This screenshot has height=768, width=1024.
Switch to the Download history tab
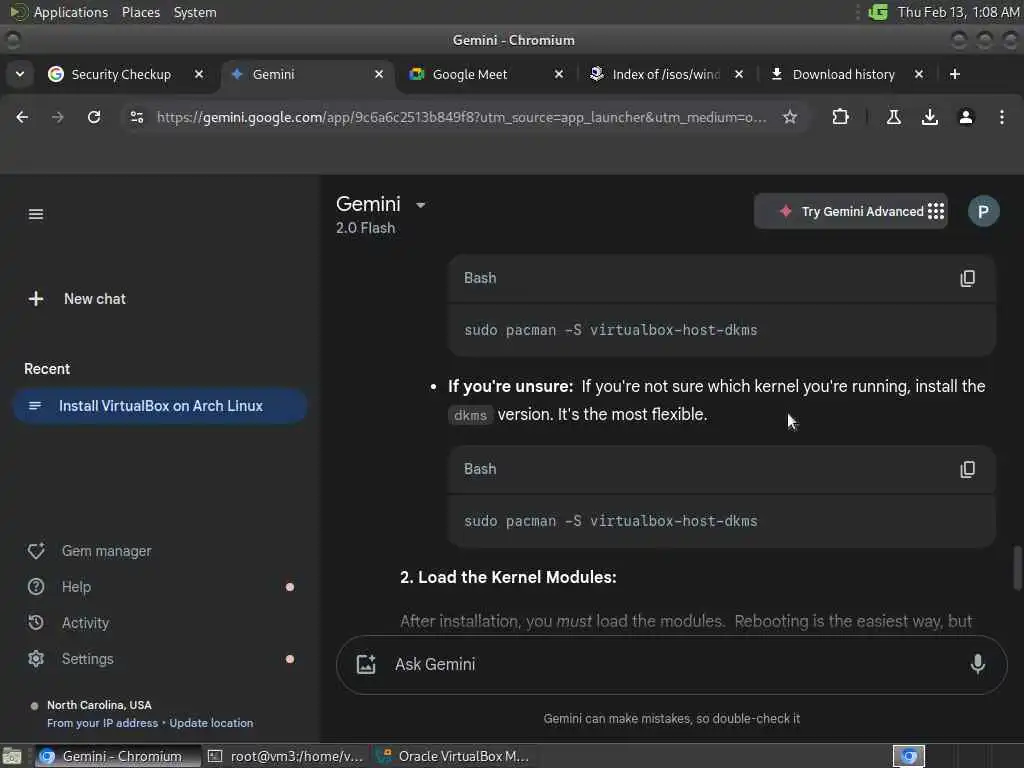[x=843, y=74]
